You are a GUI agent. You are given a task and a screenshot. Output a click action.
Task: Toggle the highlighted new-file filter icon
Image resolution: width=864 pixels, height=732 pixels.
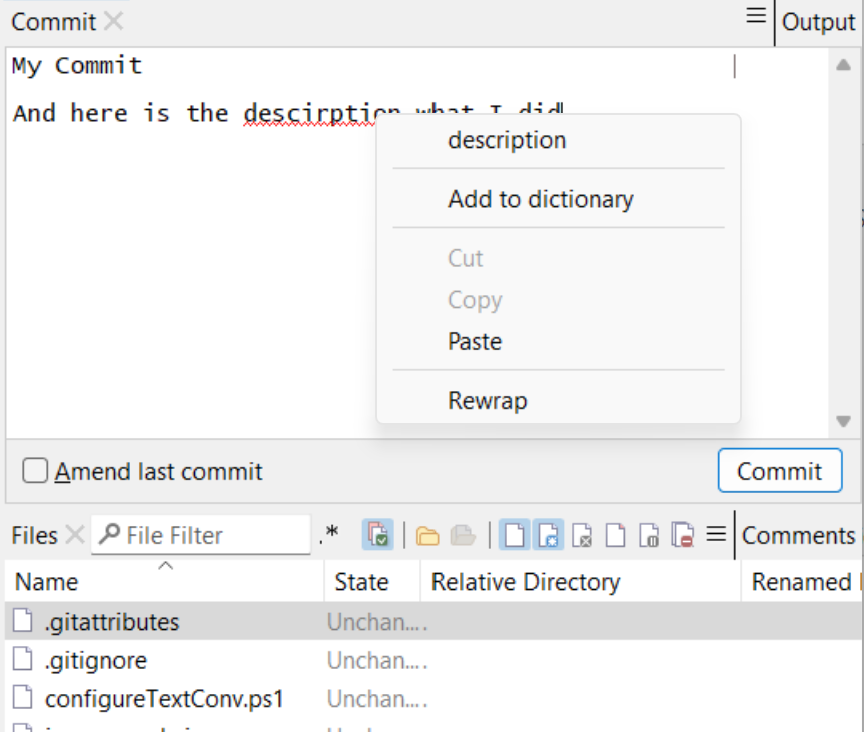coord(547,534)
